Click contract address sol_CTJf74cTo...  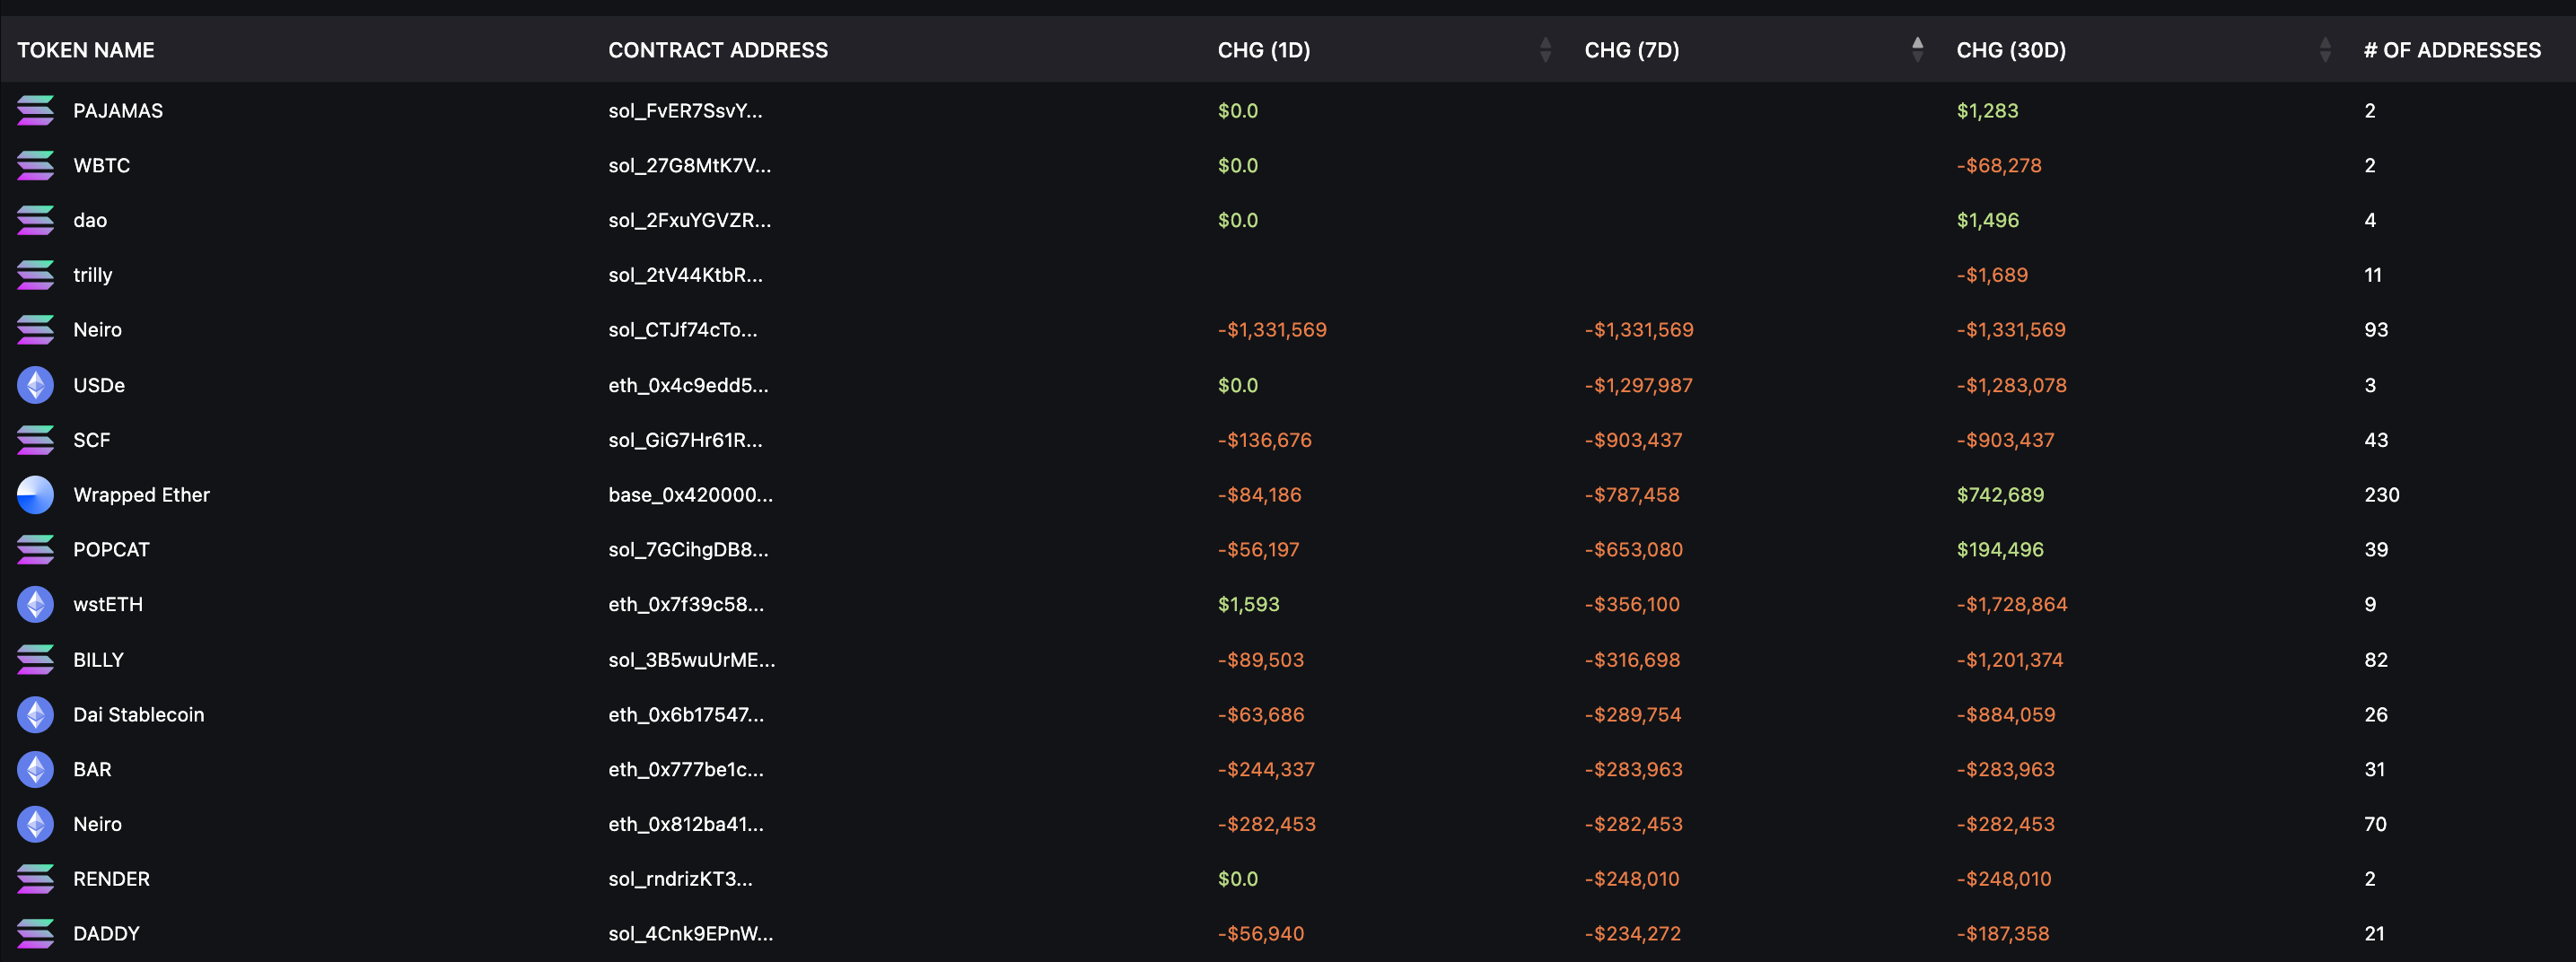(x=683, y=330)
